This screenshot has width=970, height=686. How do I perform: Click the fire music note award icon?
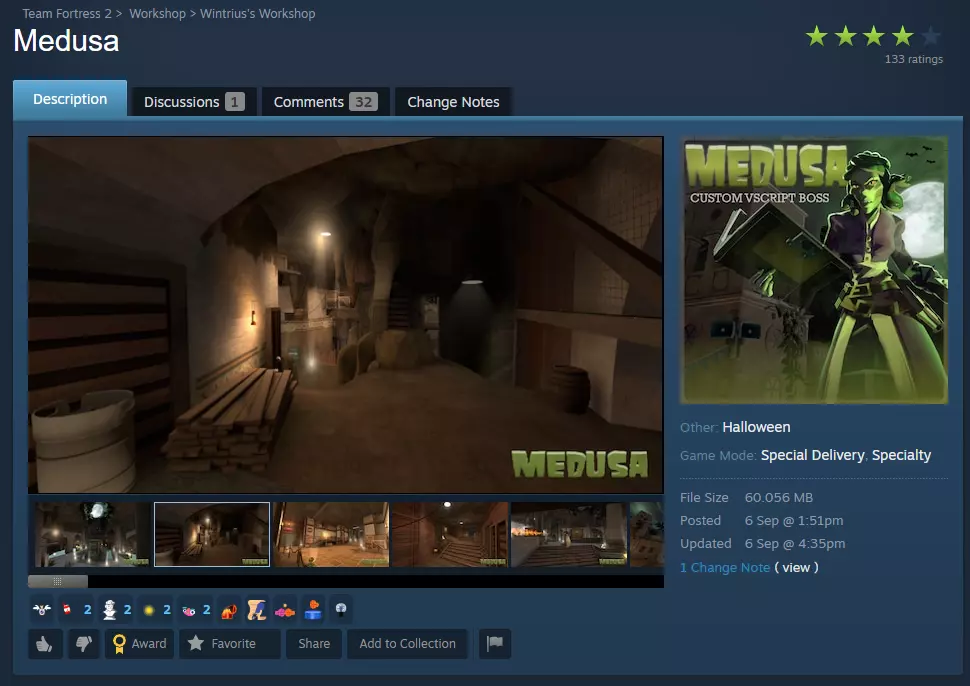click(229, 611)
